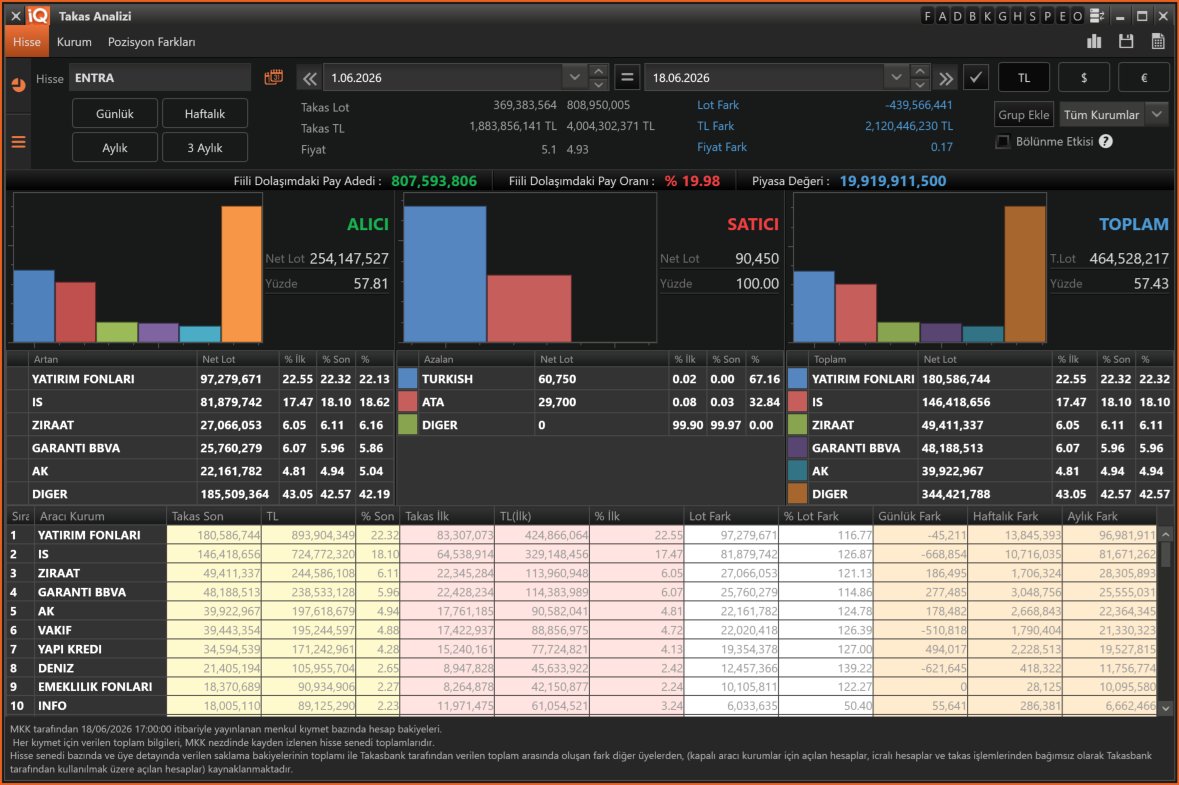Switch currency to TL

click(x=1023, y=77)
